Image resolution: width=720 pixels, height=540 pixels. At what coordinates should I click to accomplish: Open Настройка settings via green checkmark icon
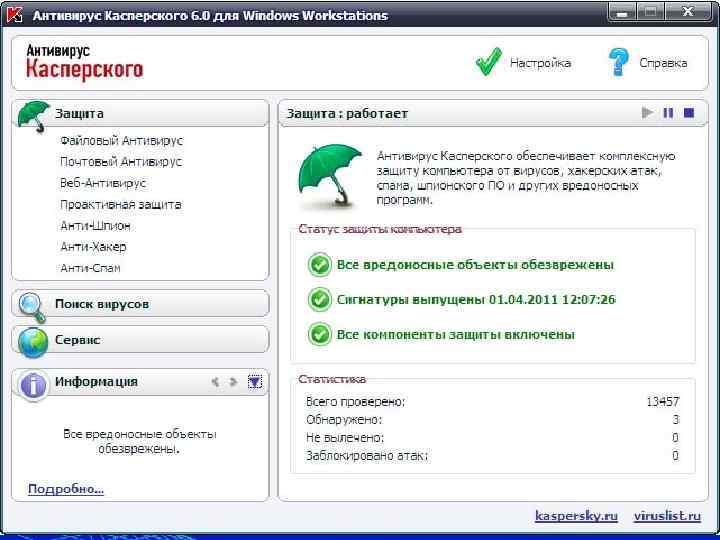click(x=489, y=62)
